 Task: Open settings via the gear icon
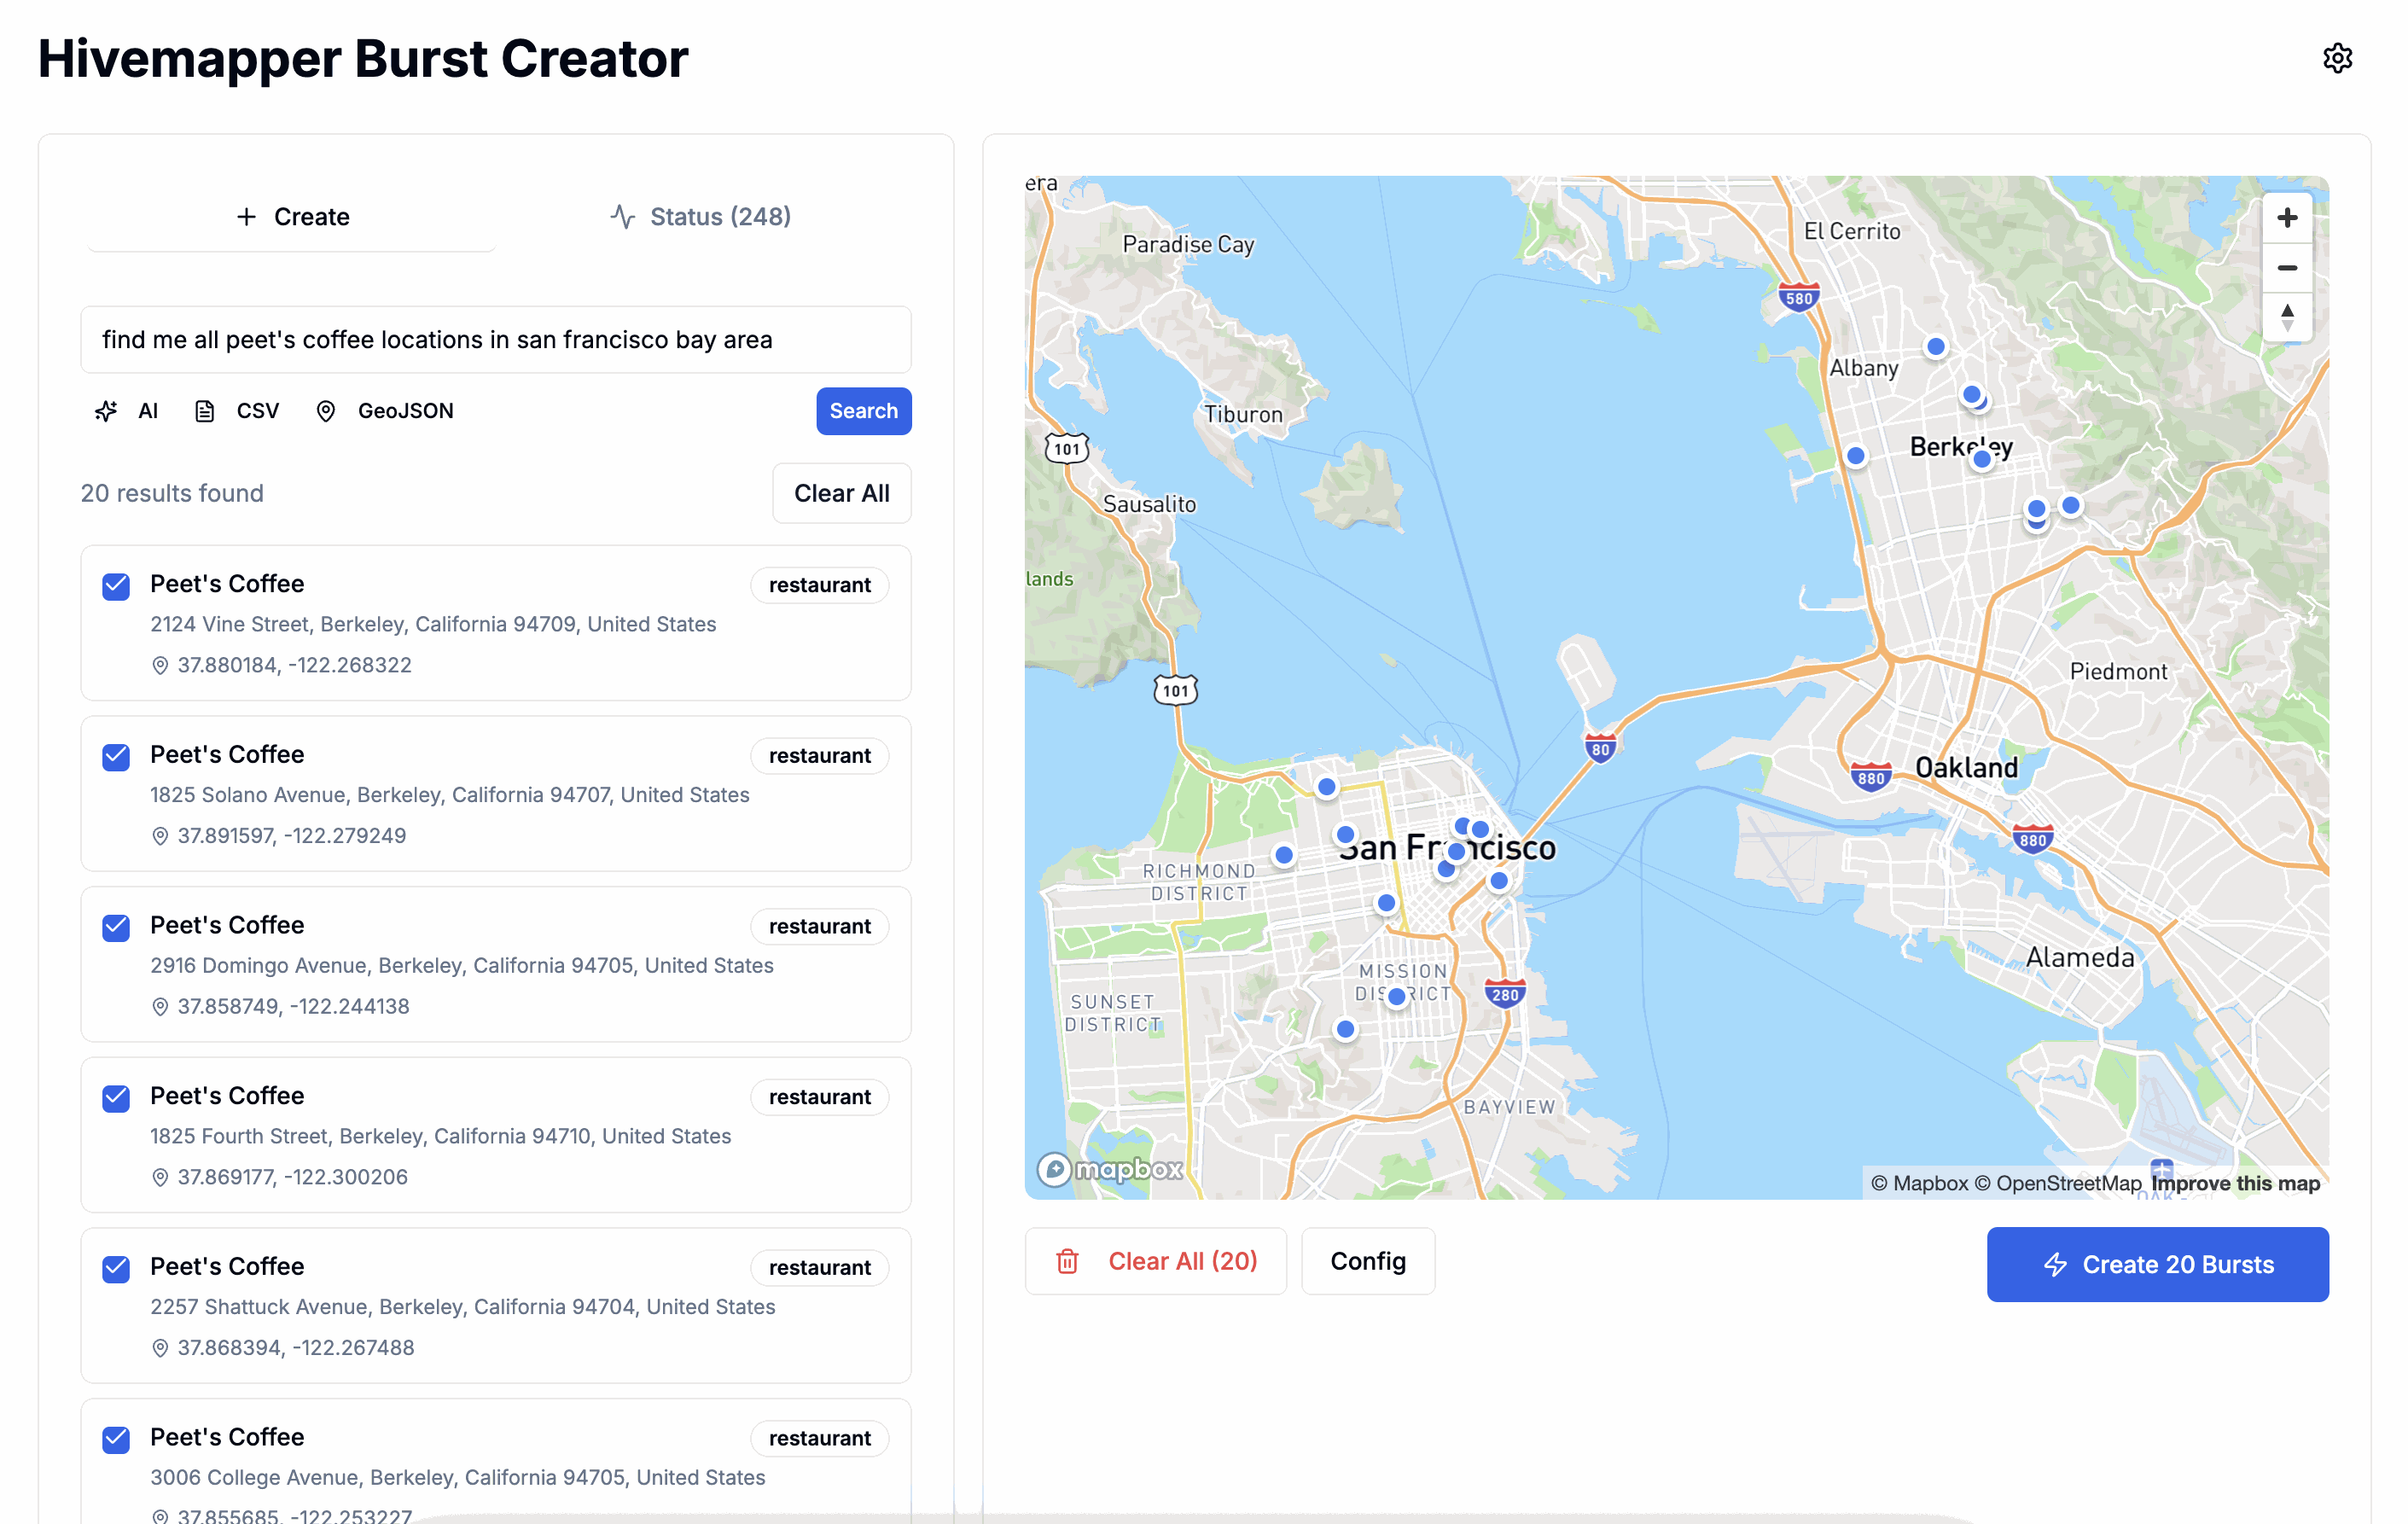[2336, 58]
